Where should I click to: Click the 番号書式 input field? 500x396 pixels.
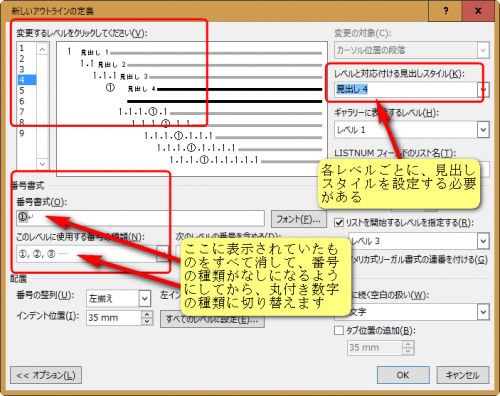click(140, 218)
